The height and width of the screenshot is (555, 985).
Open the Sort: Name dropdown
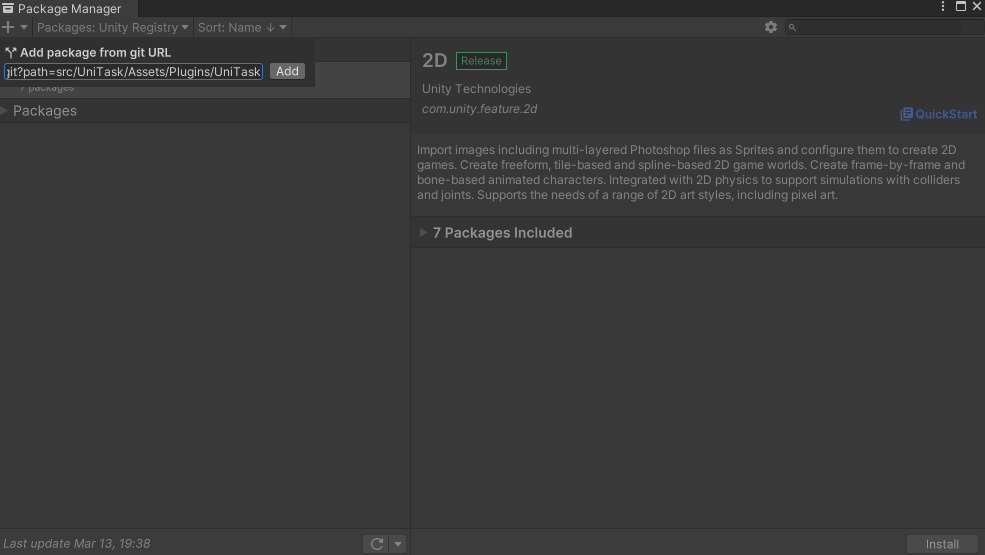point(242,27)
